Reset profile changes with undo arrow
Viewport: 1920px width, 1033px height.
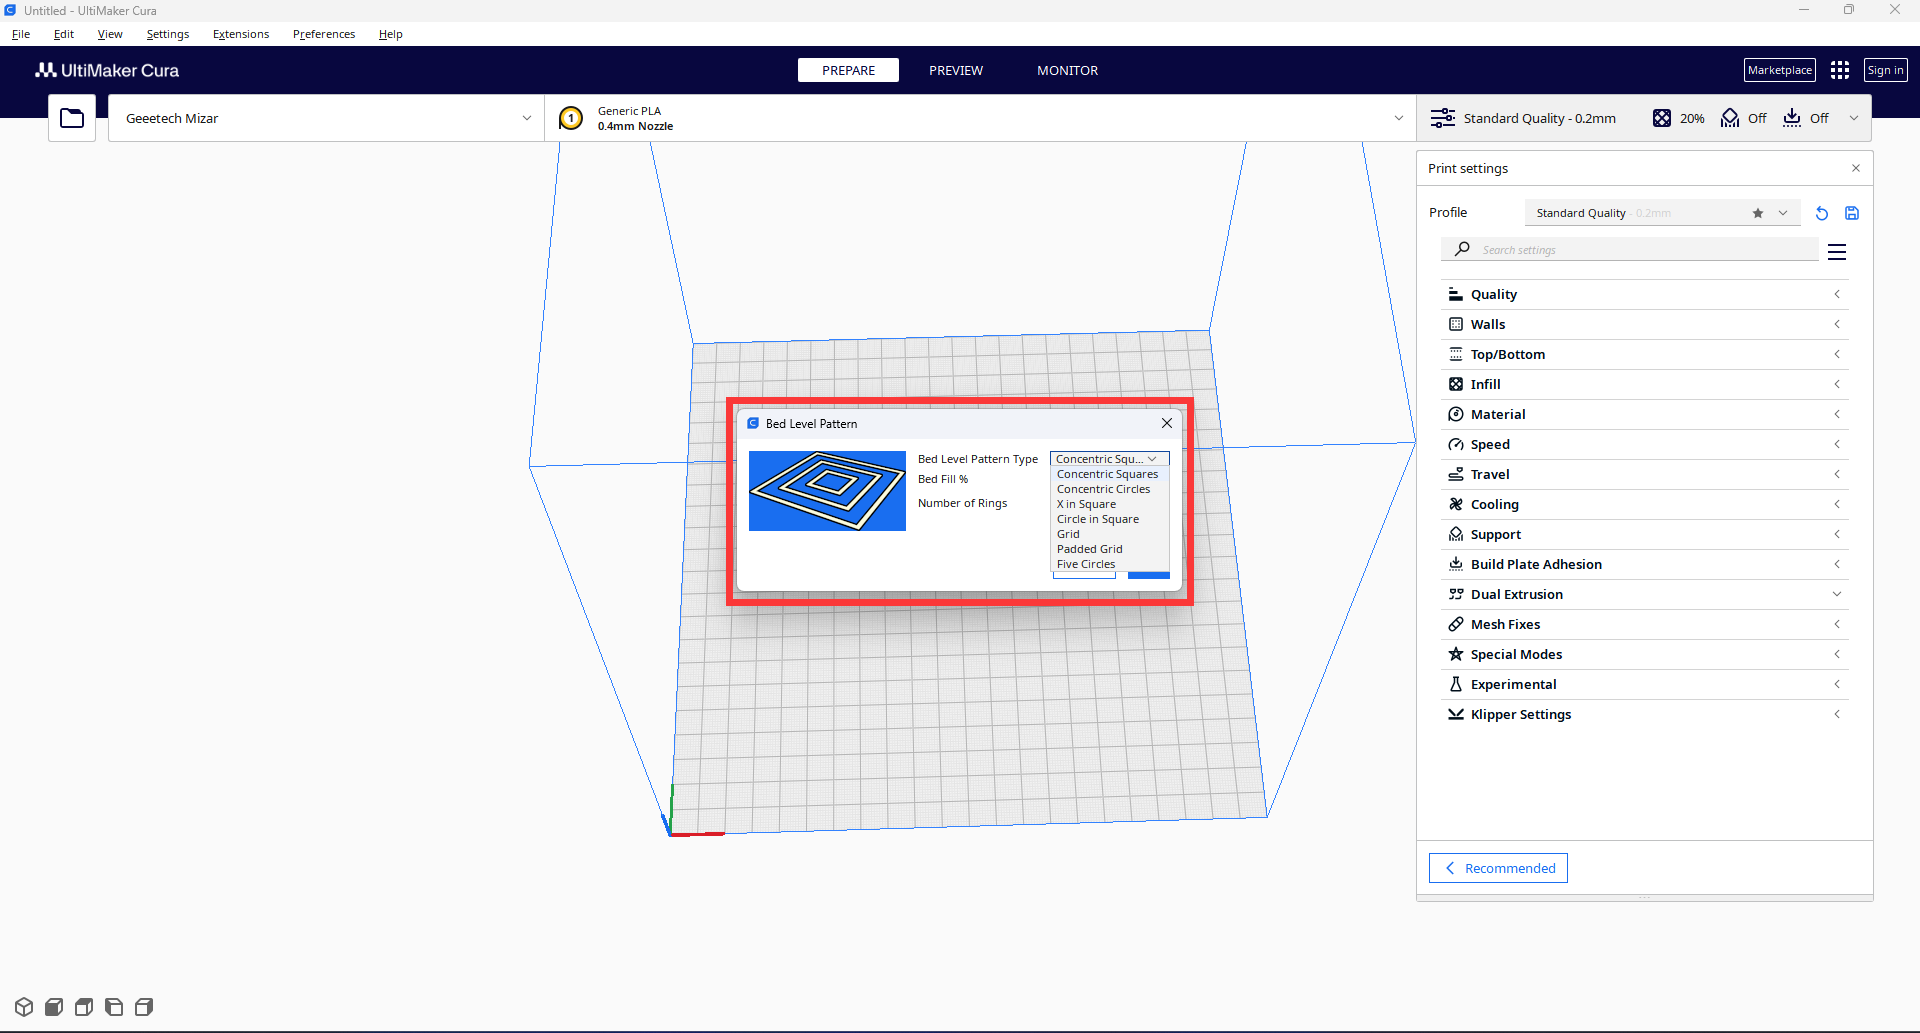pyautogui.click(x=1822, y=213)
